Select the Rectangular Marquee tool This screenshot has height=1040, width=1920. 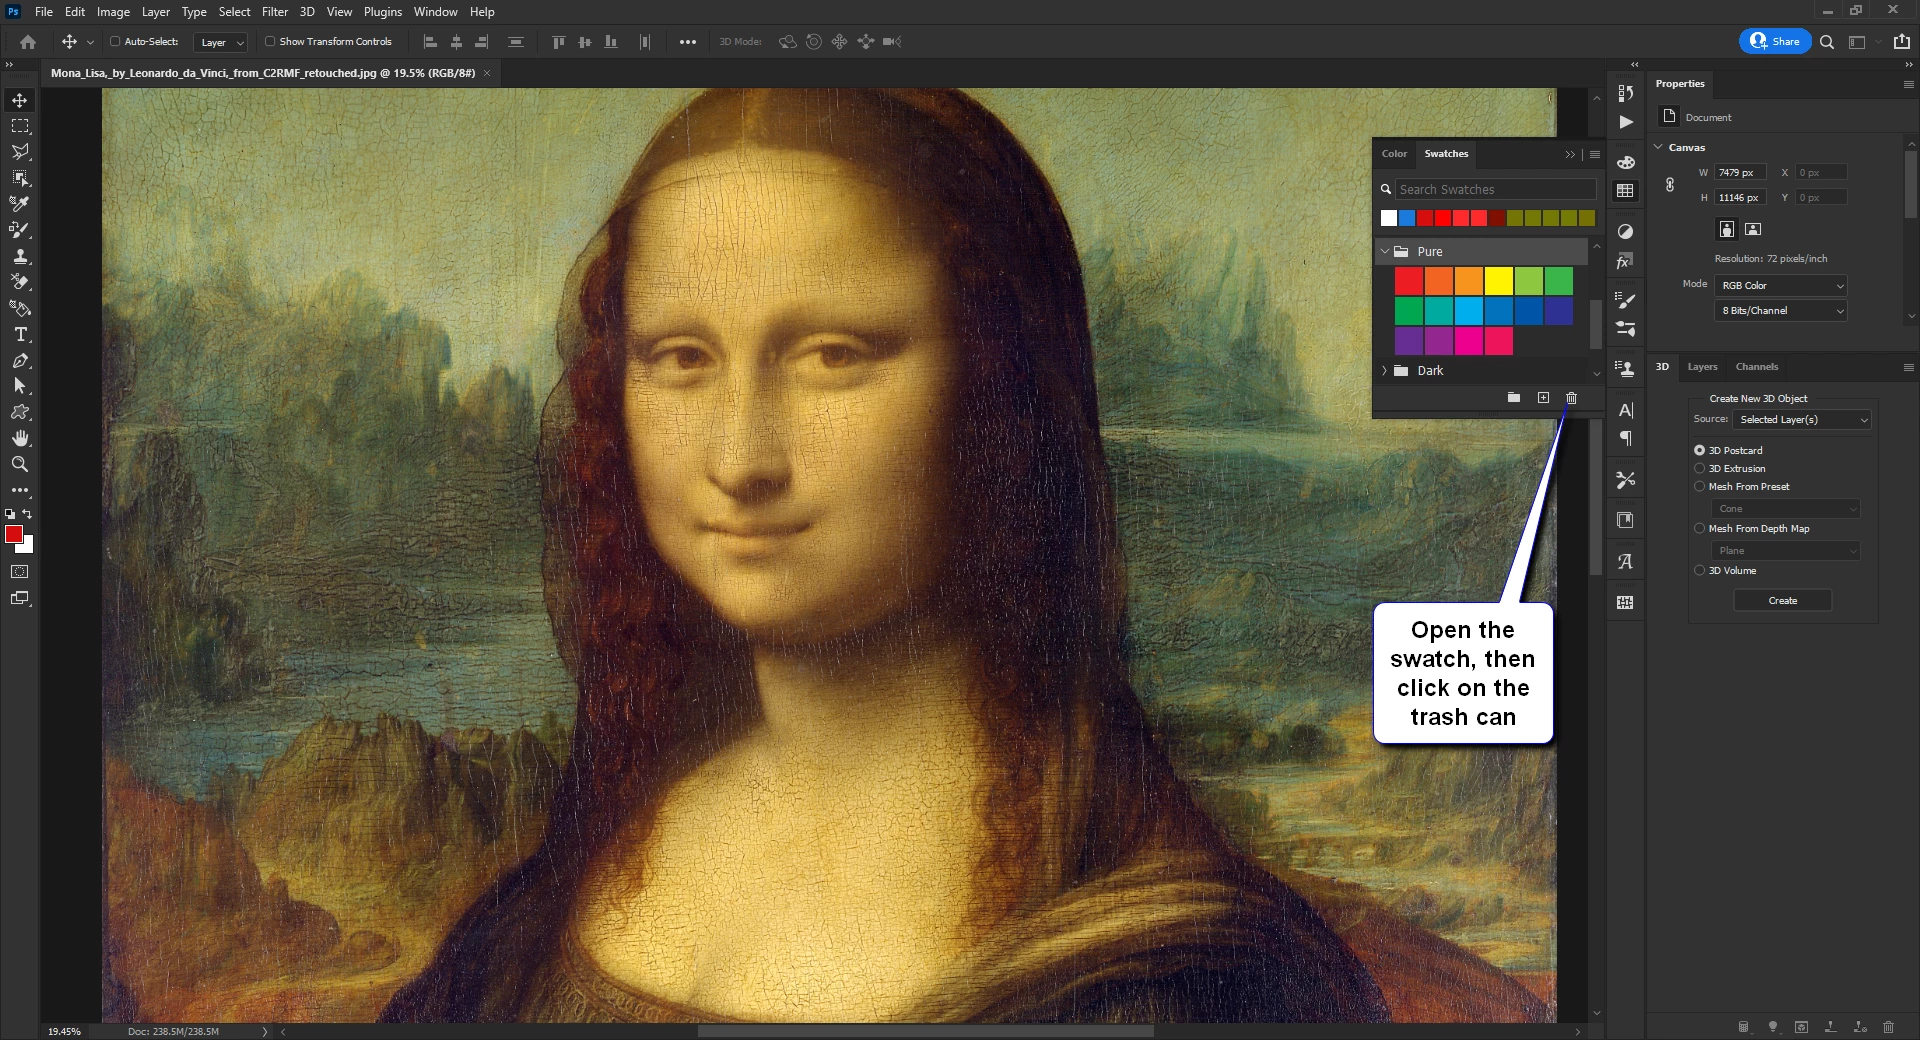(20, 126)
